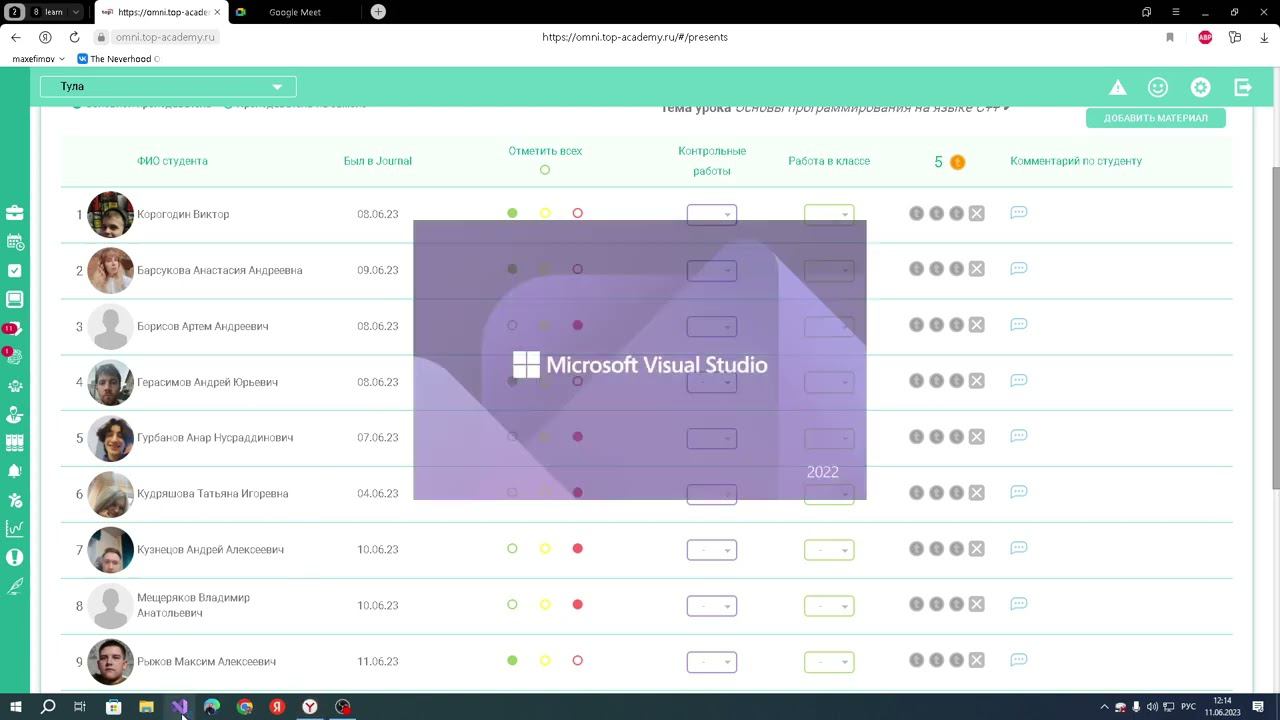Screen dimensions: 1280x720
Task: Open Контрольные работы dropdown for Мещеряков Владимир
Action: pos(712,606)
